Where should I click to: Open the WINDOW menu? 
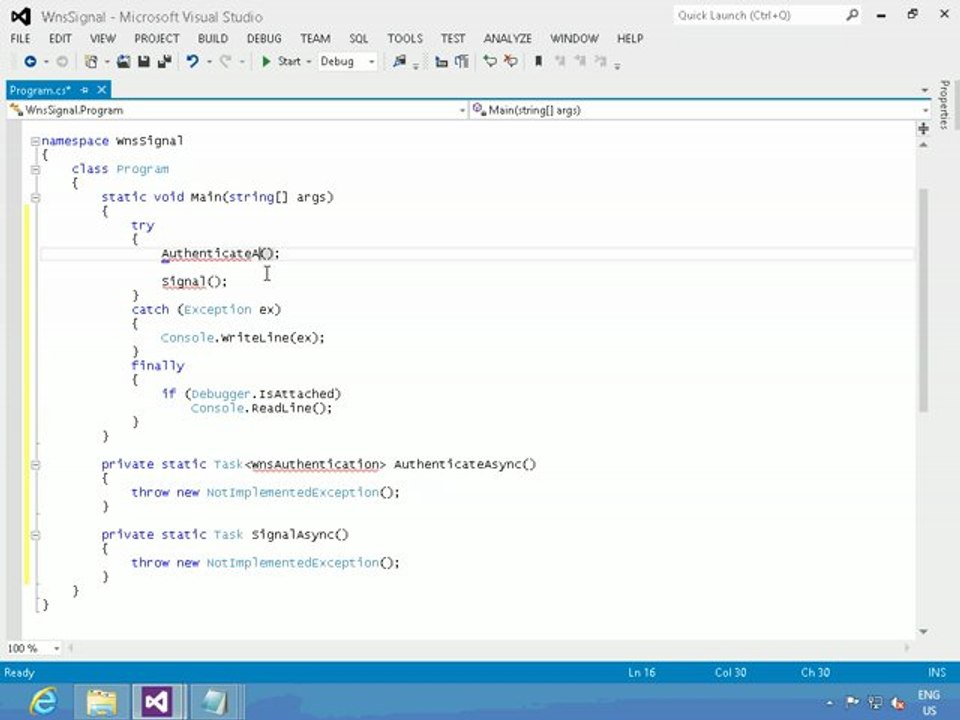click(x=574, y=39)
